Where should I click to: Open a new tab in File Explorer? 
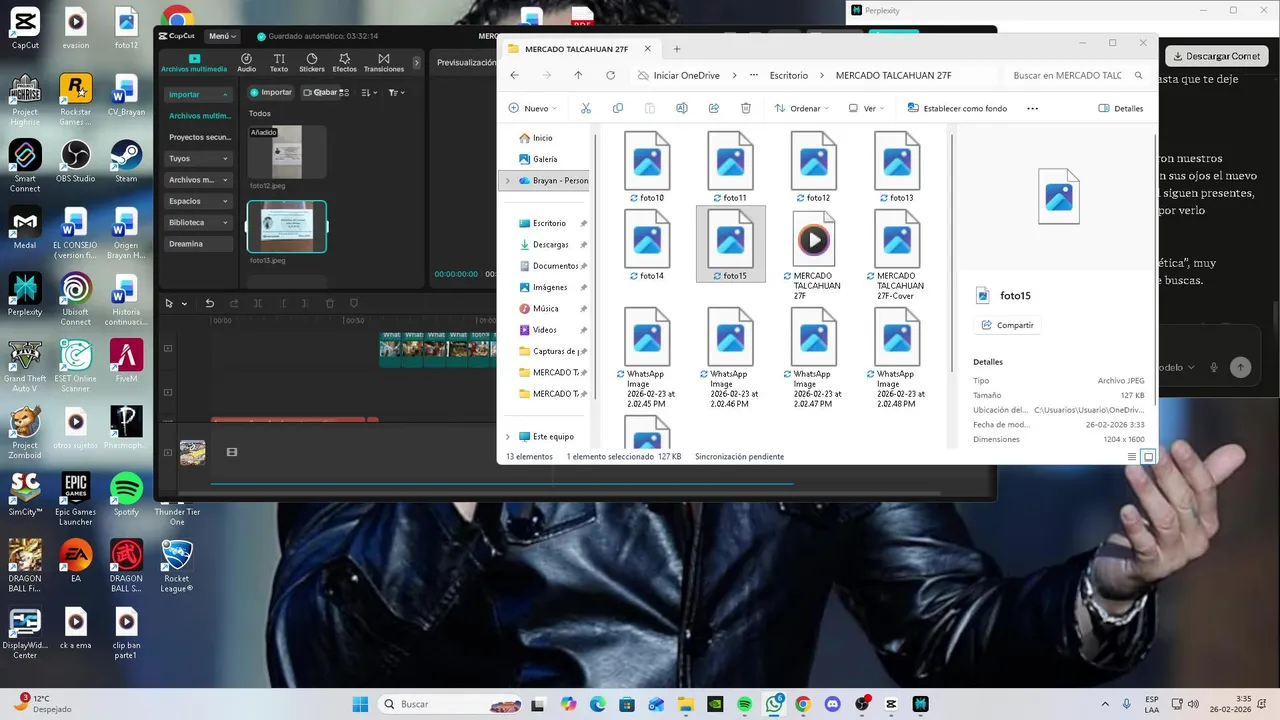pyautogui.click(x=677, y=48)
